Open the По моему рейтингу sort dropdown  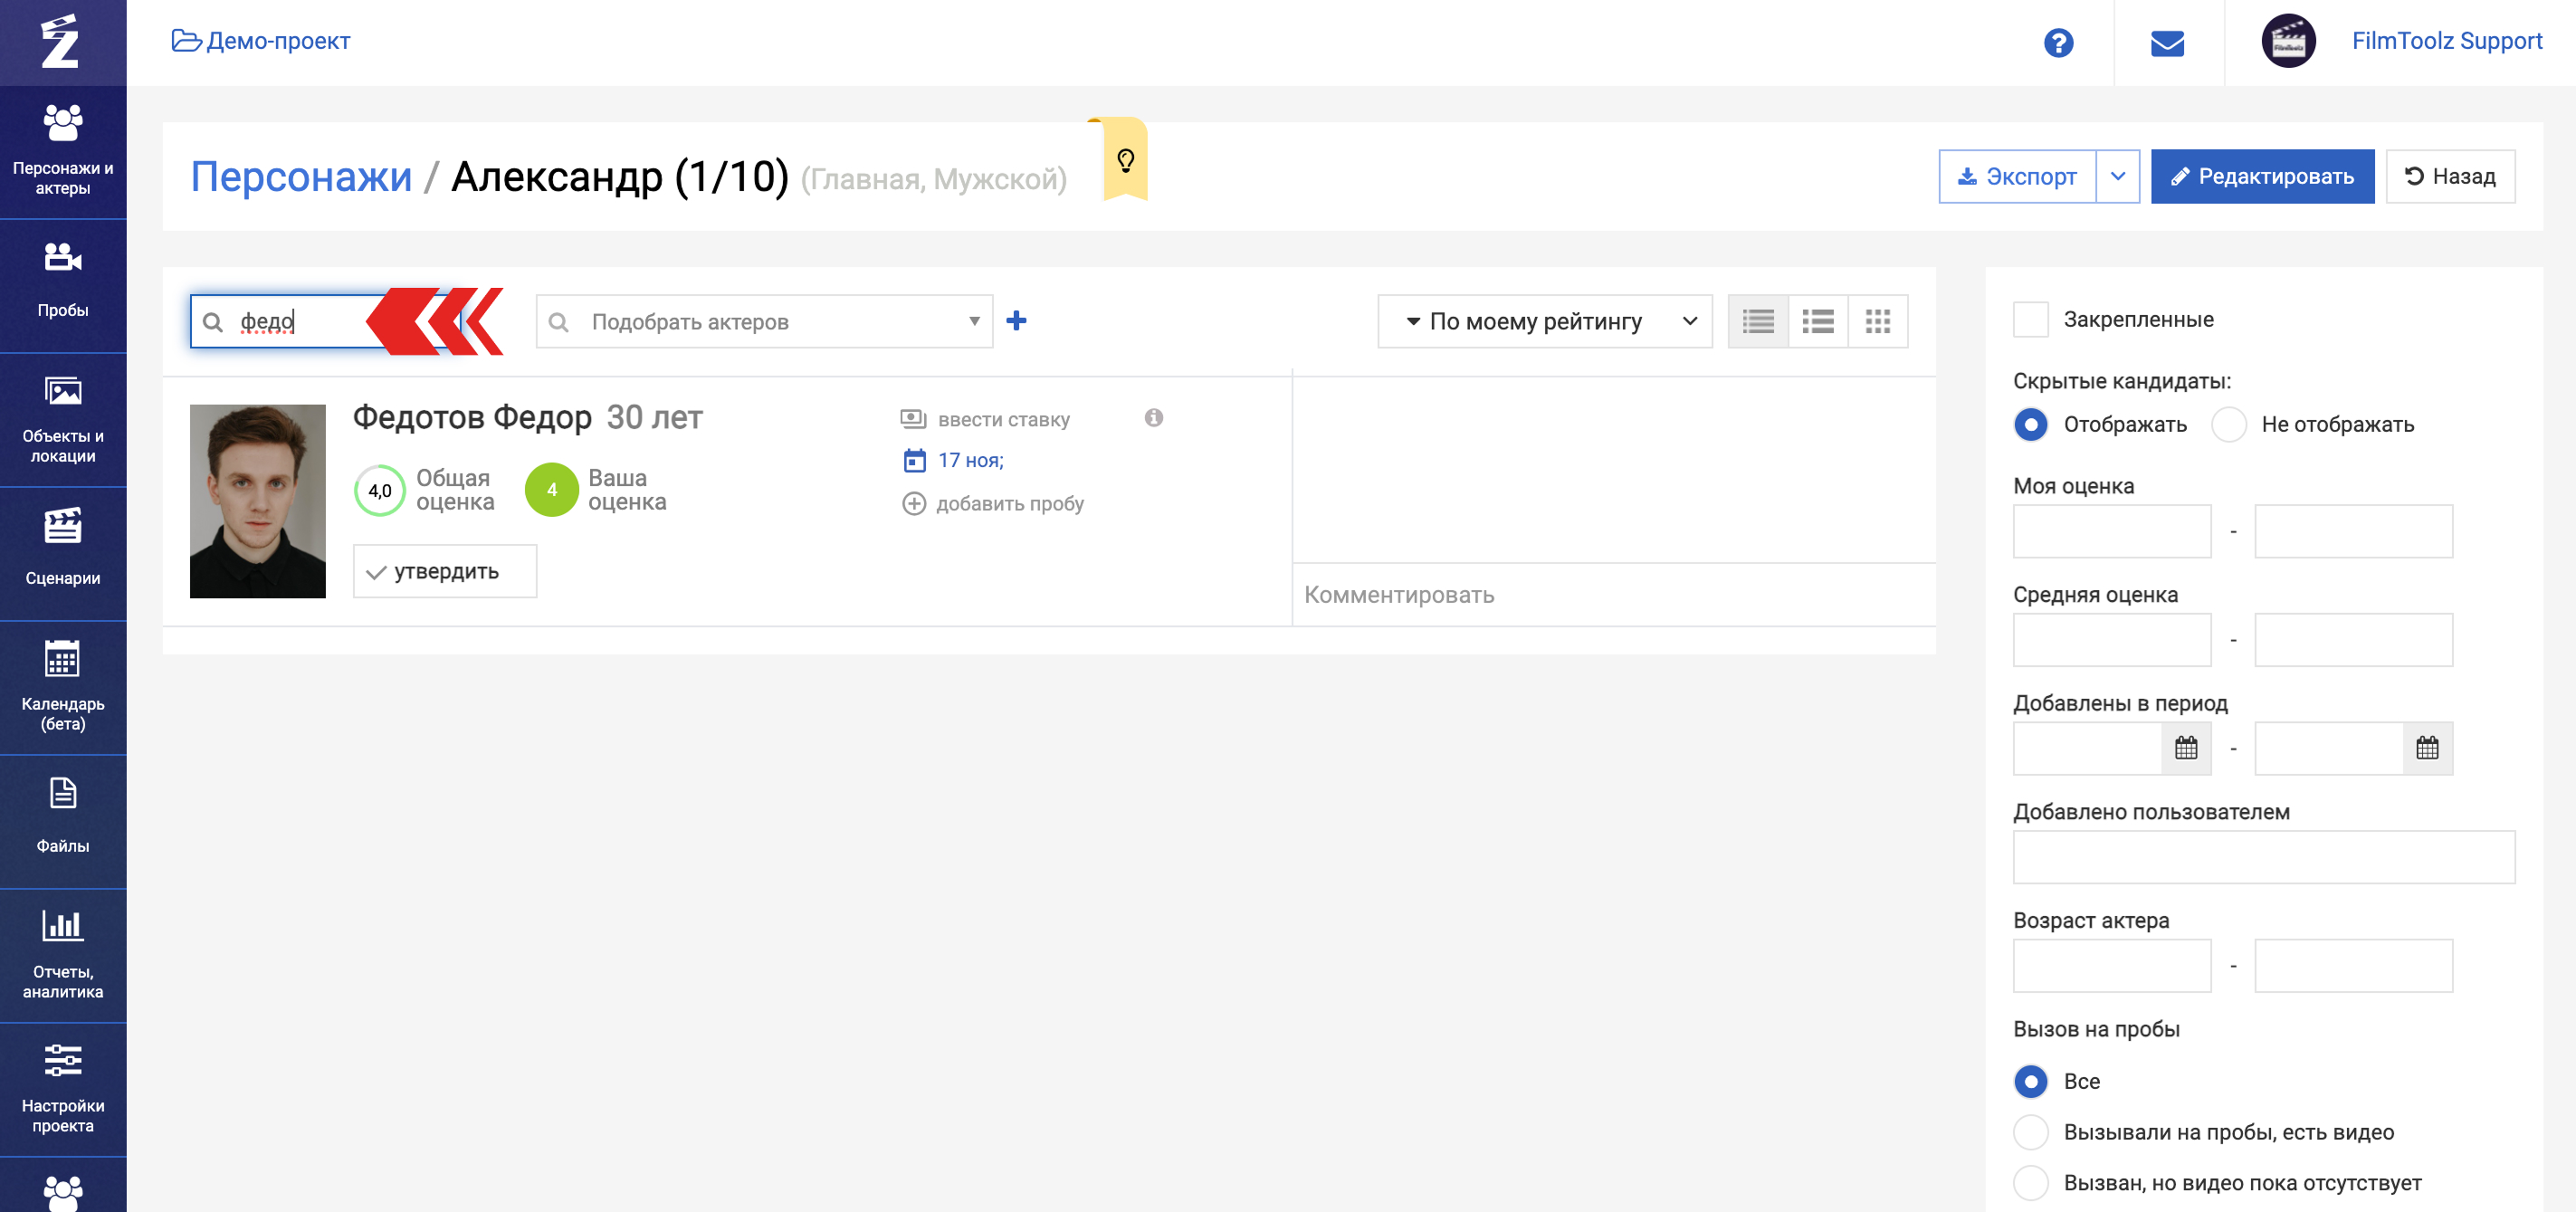[x=1544, y=321]
